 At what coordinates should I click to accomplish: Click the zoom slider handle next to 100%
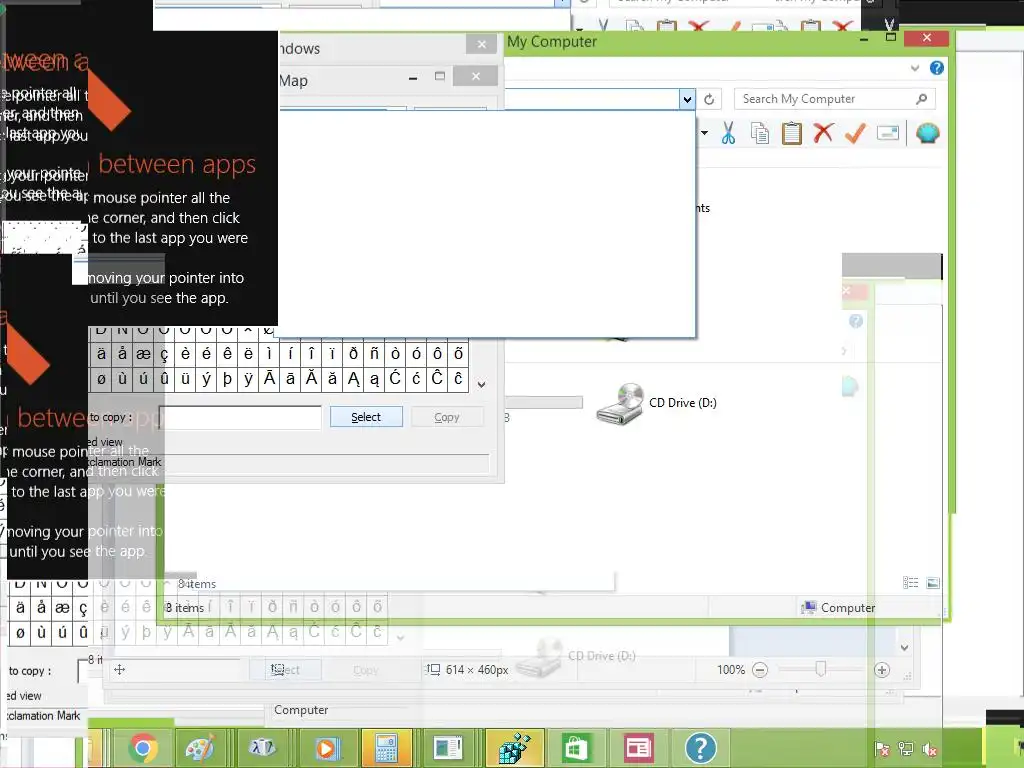[821, 669]
